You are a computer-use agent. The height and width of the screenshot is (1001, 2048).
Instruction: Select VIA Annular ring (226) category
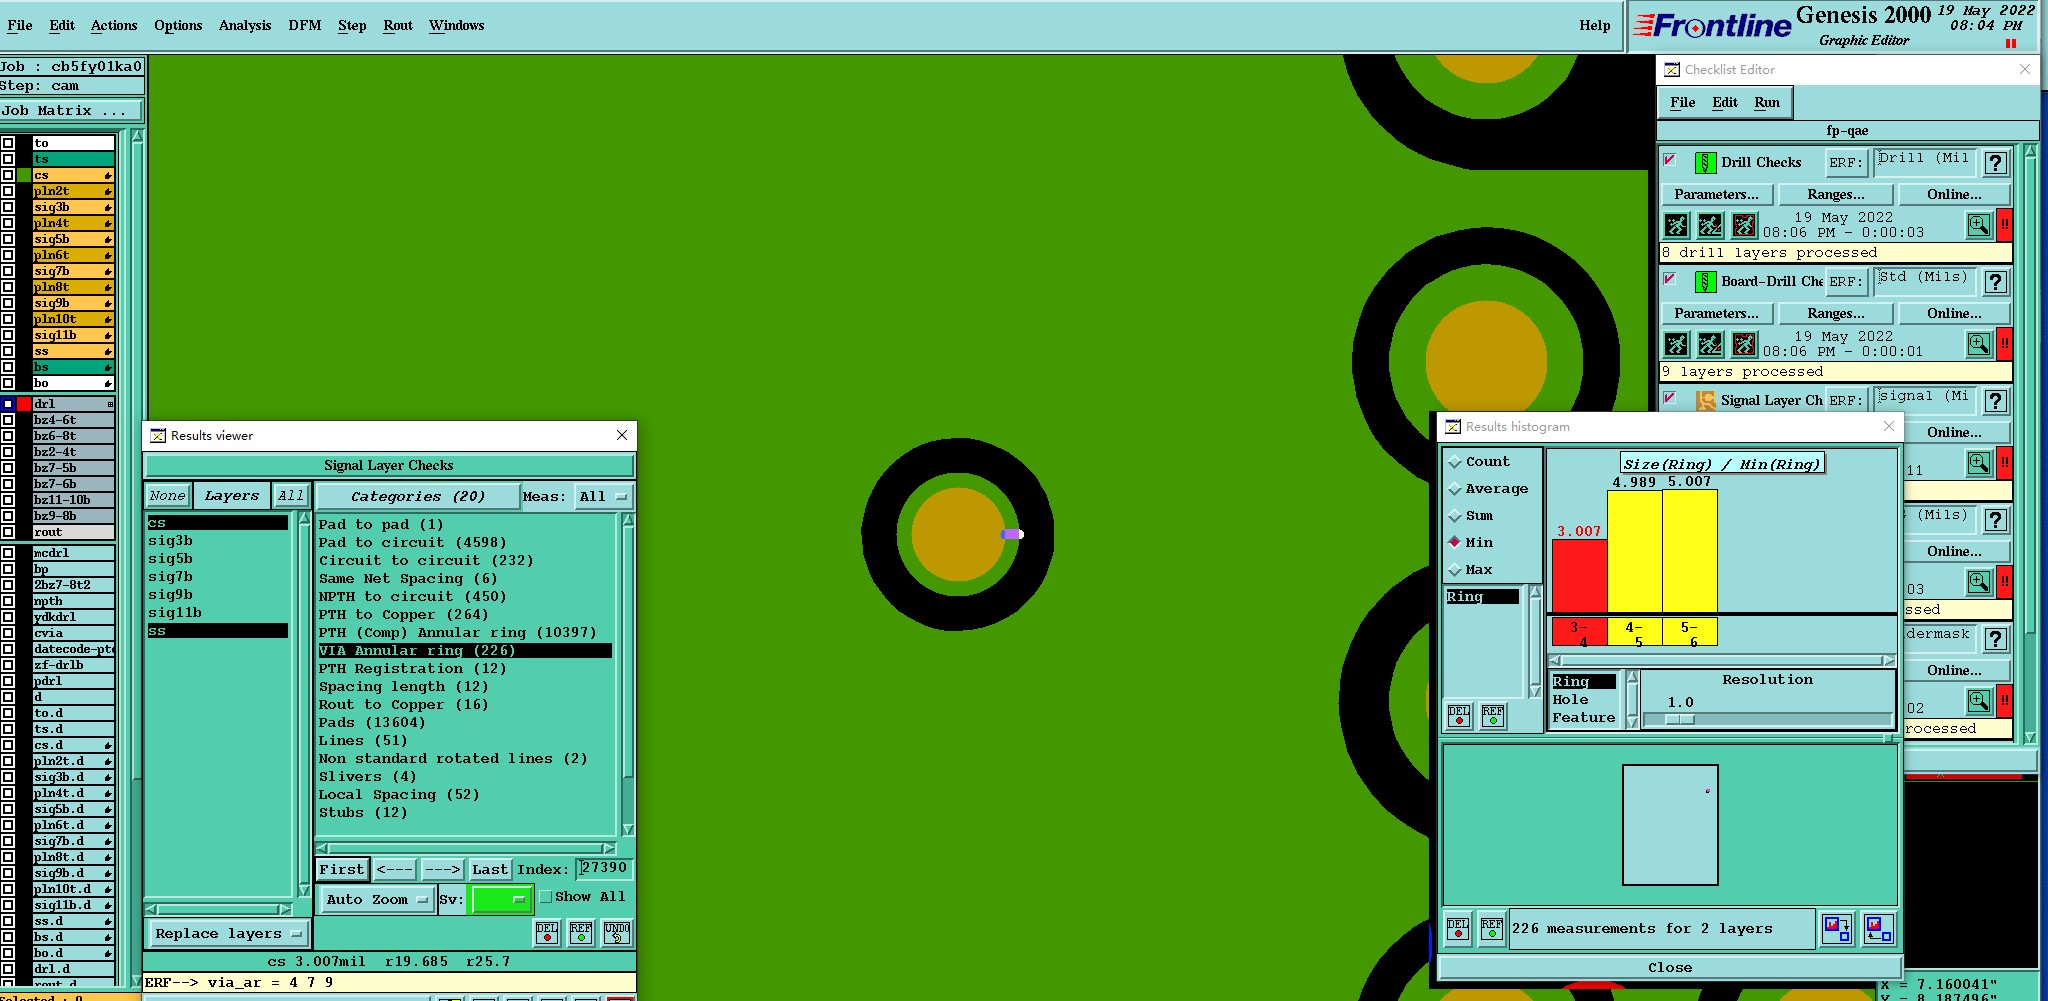[464, 651]
